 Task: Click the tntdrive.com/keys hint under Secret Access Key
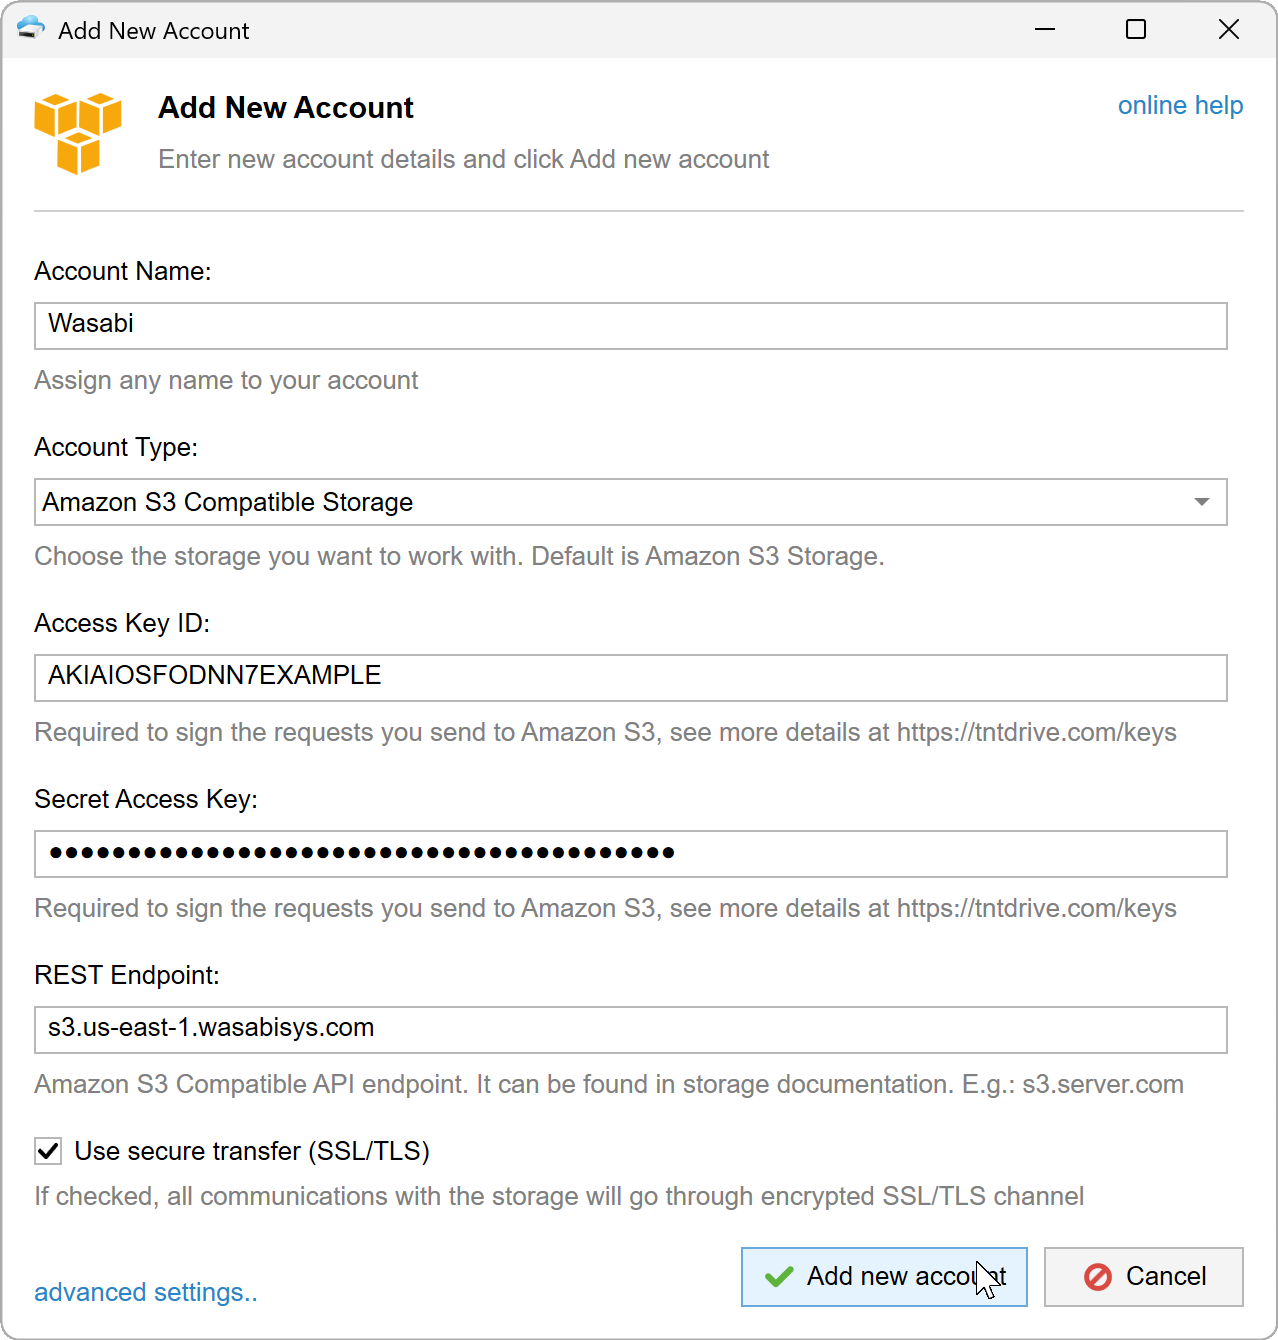click(605, 908)
